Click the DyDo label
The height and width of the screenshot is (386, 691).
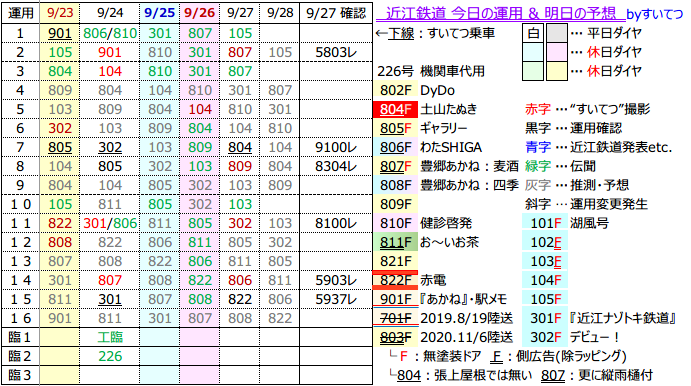[437, 90]
